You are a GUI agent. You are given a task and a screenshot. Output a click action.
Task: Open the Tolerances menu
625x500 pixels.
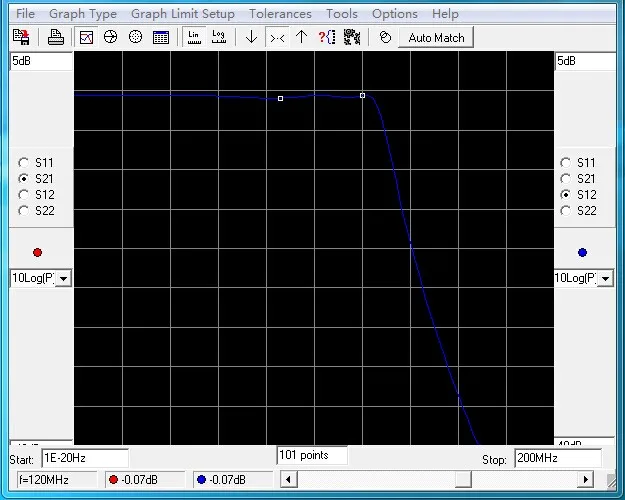[280, 14]
